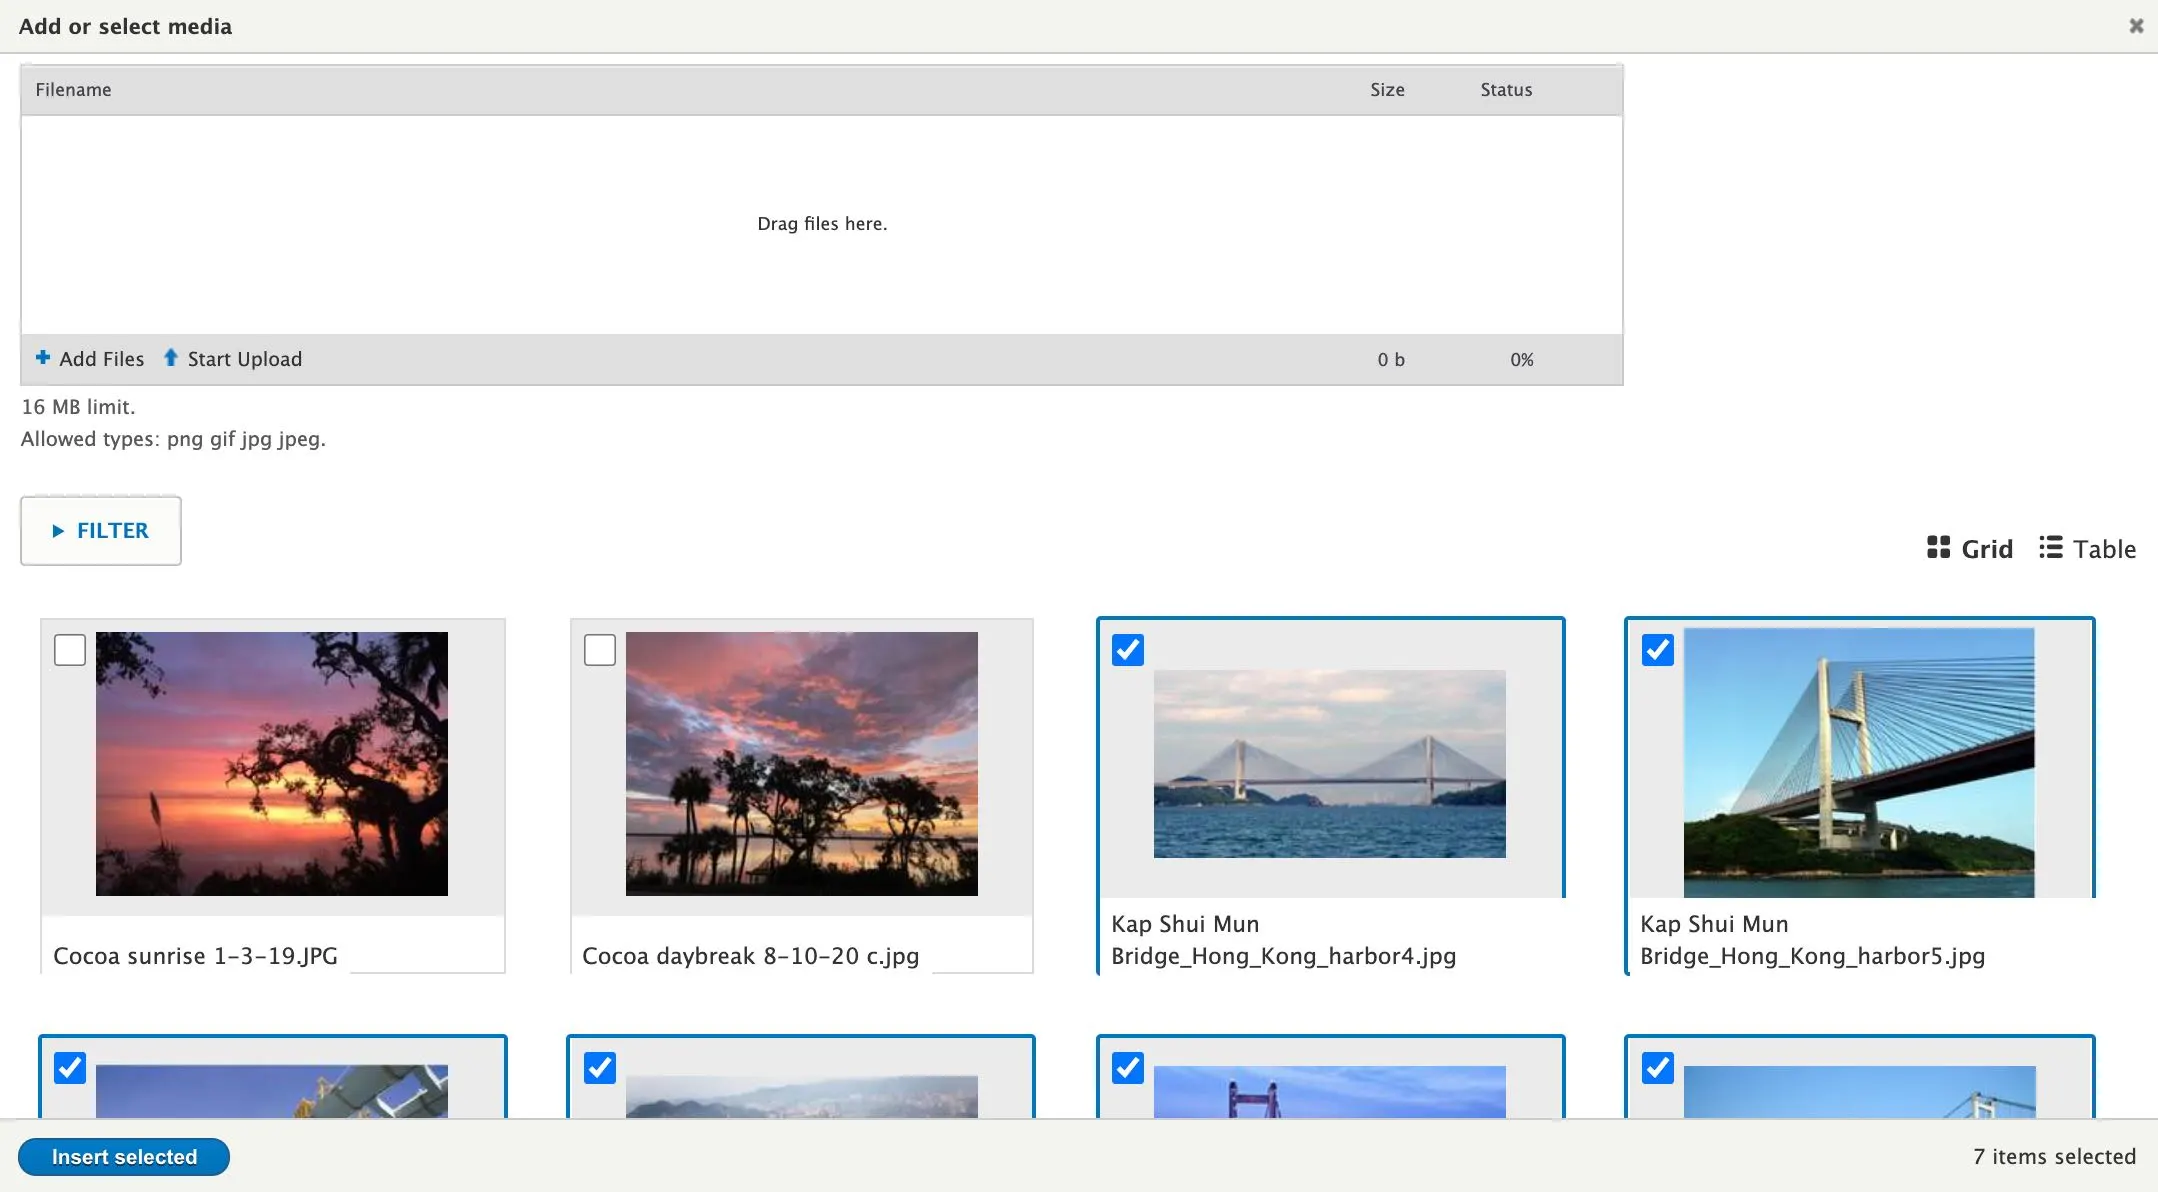The image size is (2158, 1192).
Task: Deselect the Bridge_Hong_Kong_harbor5.jpg checkbox
Action: pyautogui.click(x=1658, y=650)
